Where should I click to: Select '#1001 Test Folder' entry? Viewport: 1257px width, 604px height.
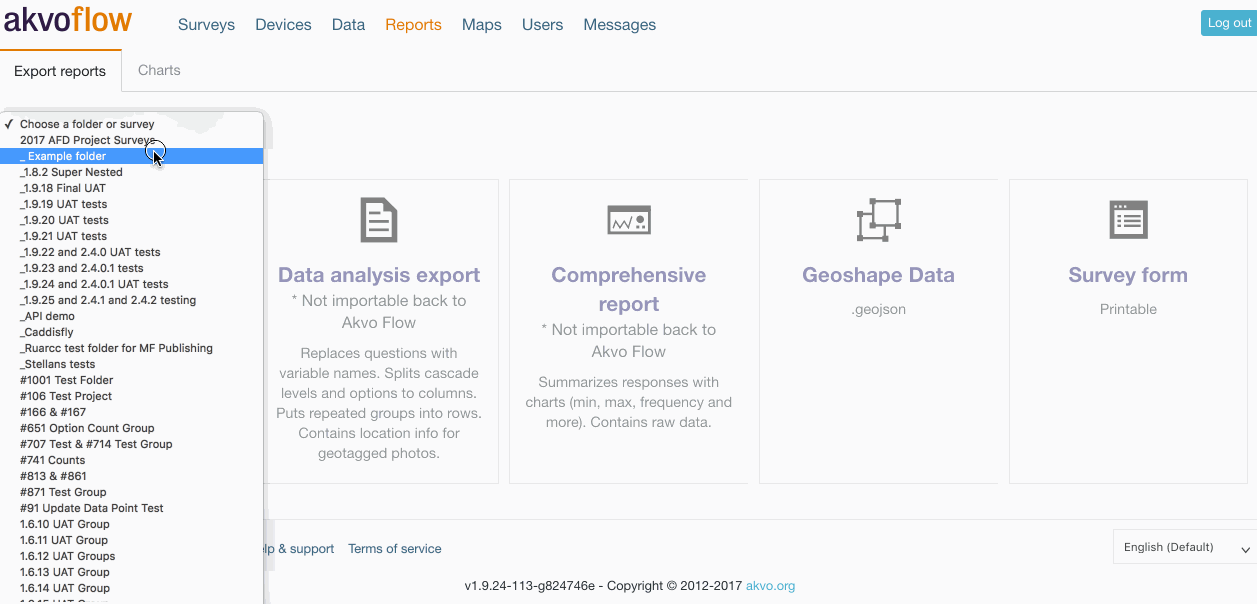point(132,380)
